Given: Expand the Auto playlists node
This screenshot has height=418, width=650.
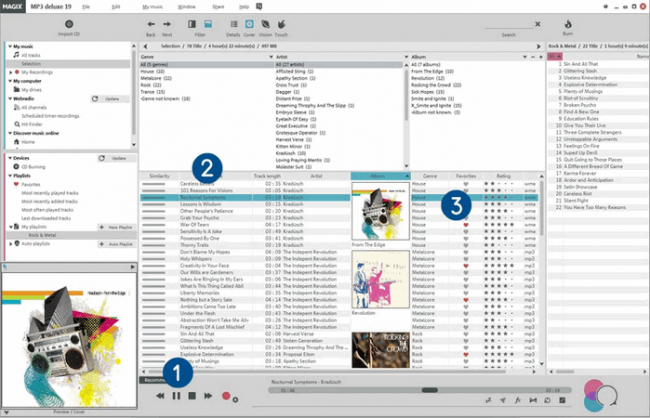Looking at the screenshot, I should [10, 244].
